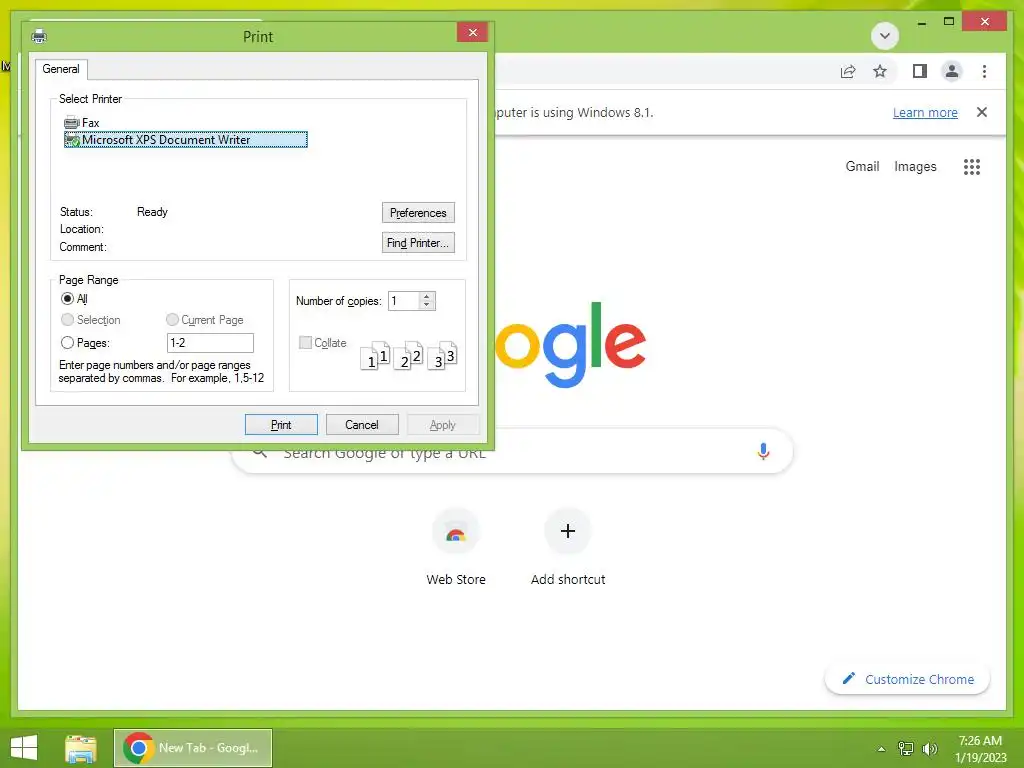Increase the number of copies
Screen dimensions: 1024x768
(426, 296)
